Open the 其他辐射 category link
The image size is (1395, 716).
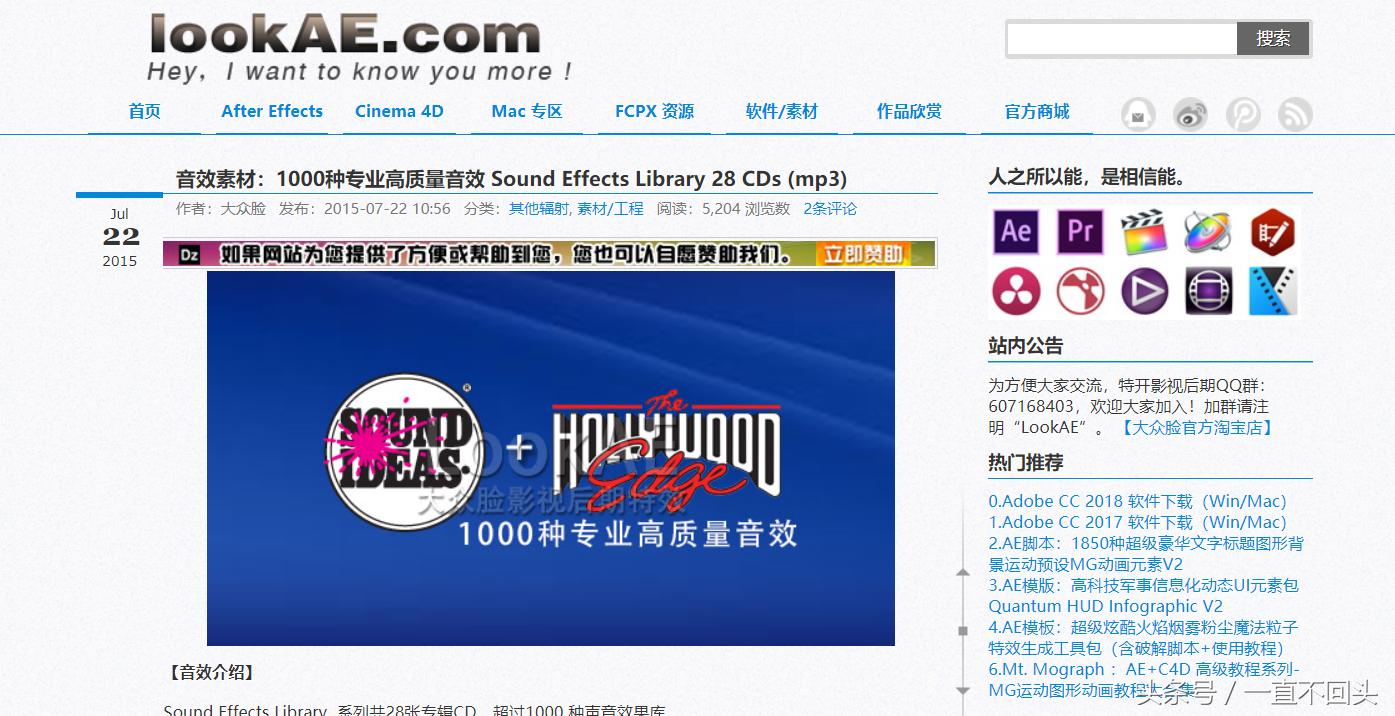(x=538, y=209)
